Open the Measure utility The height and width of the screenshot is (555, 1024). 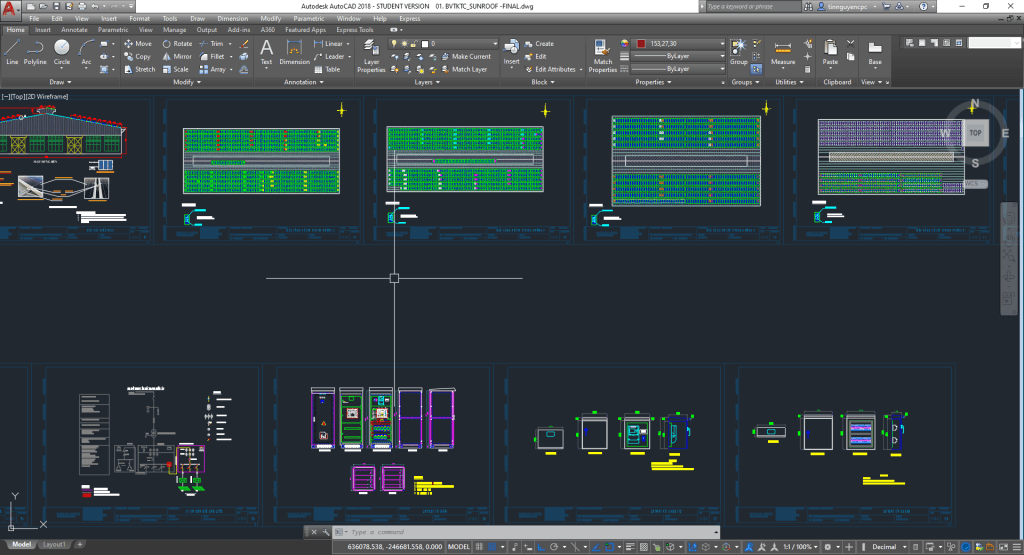782,52
